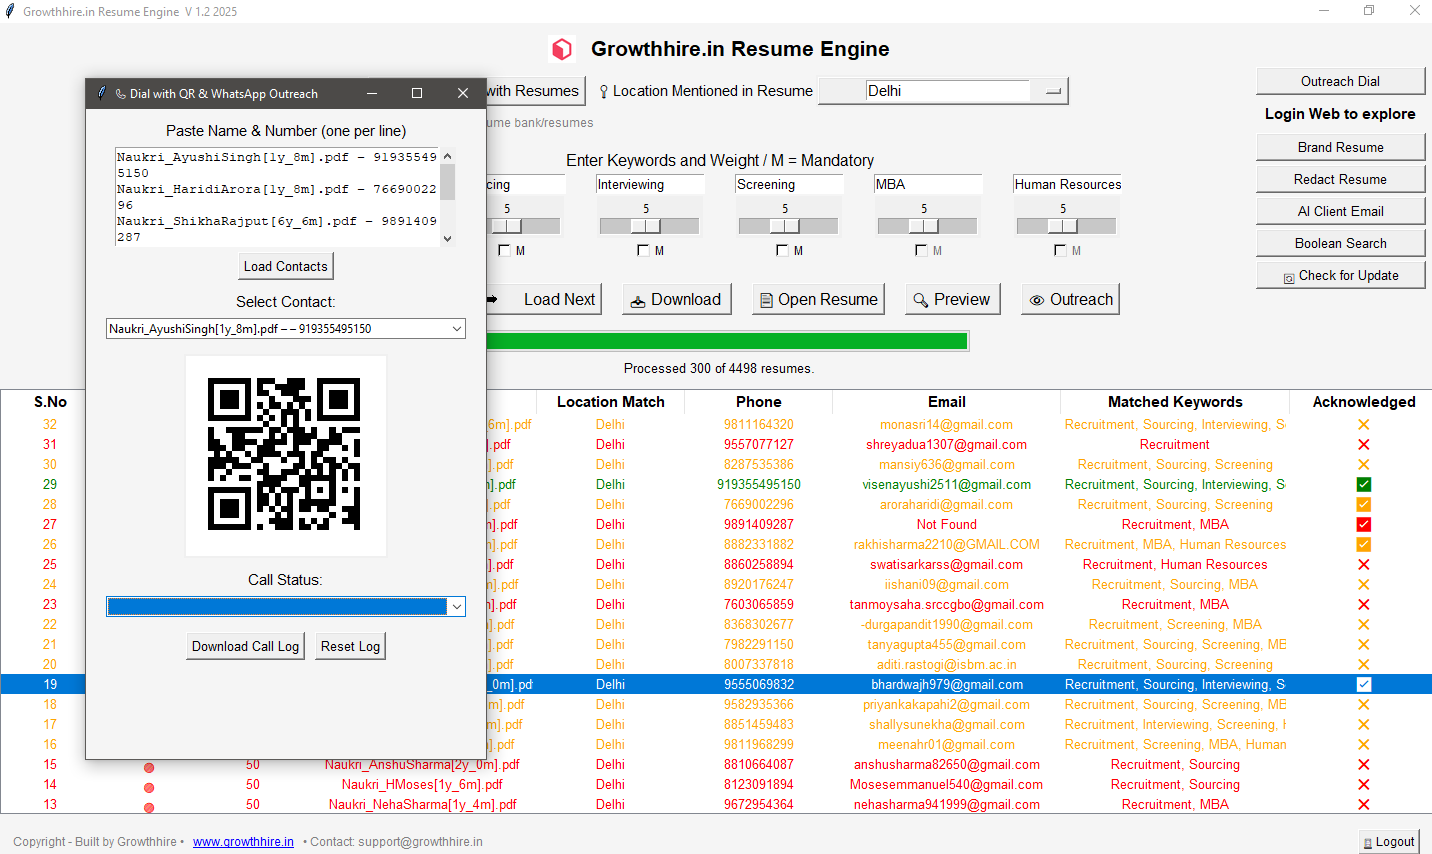Click the Outreach button

[1070, 299]
